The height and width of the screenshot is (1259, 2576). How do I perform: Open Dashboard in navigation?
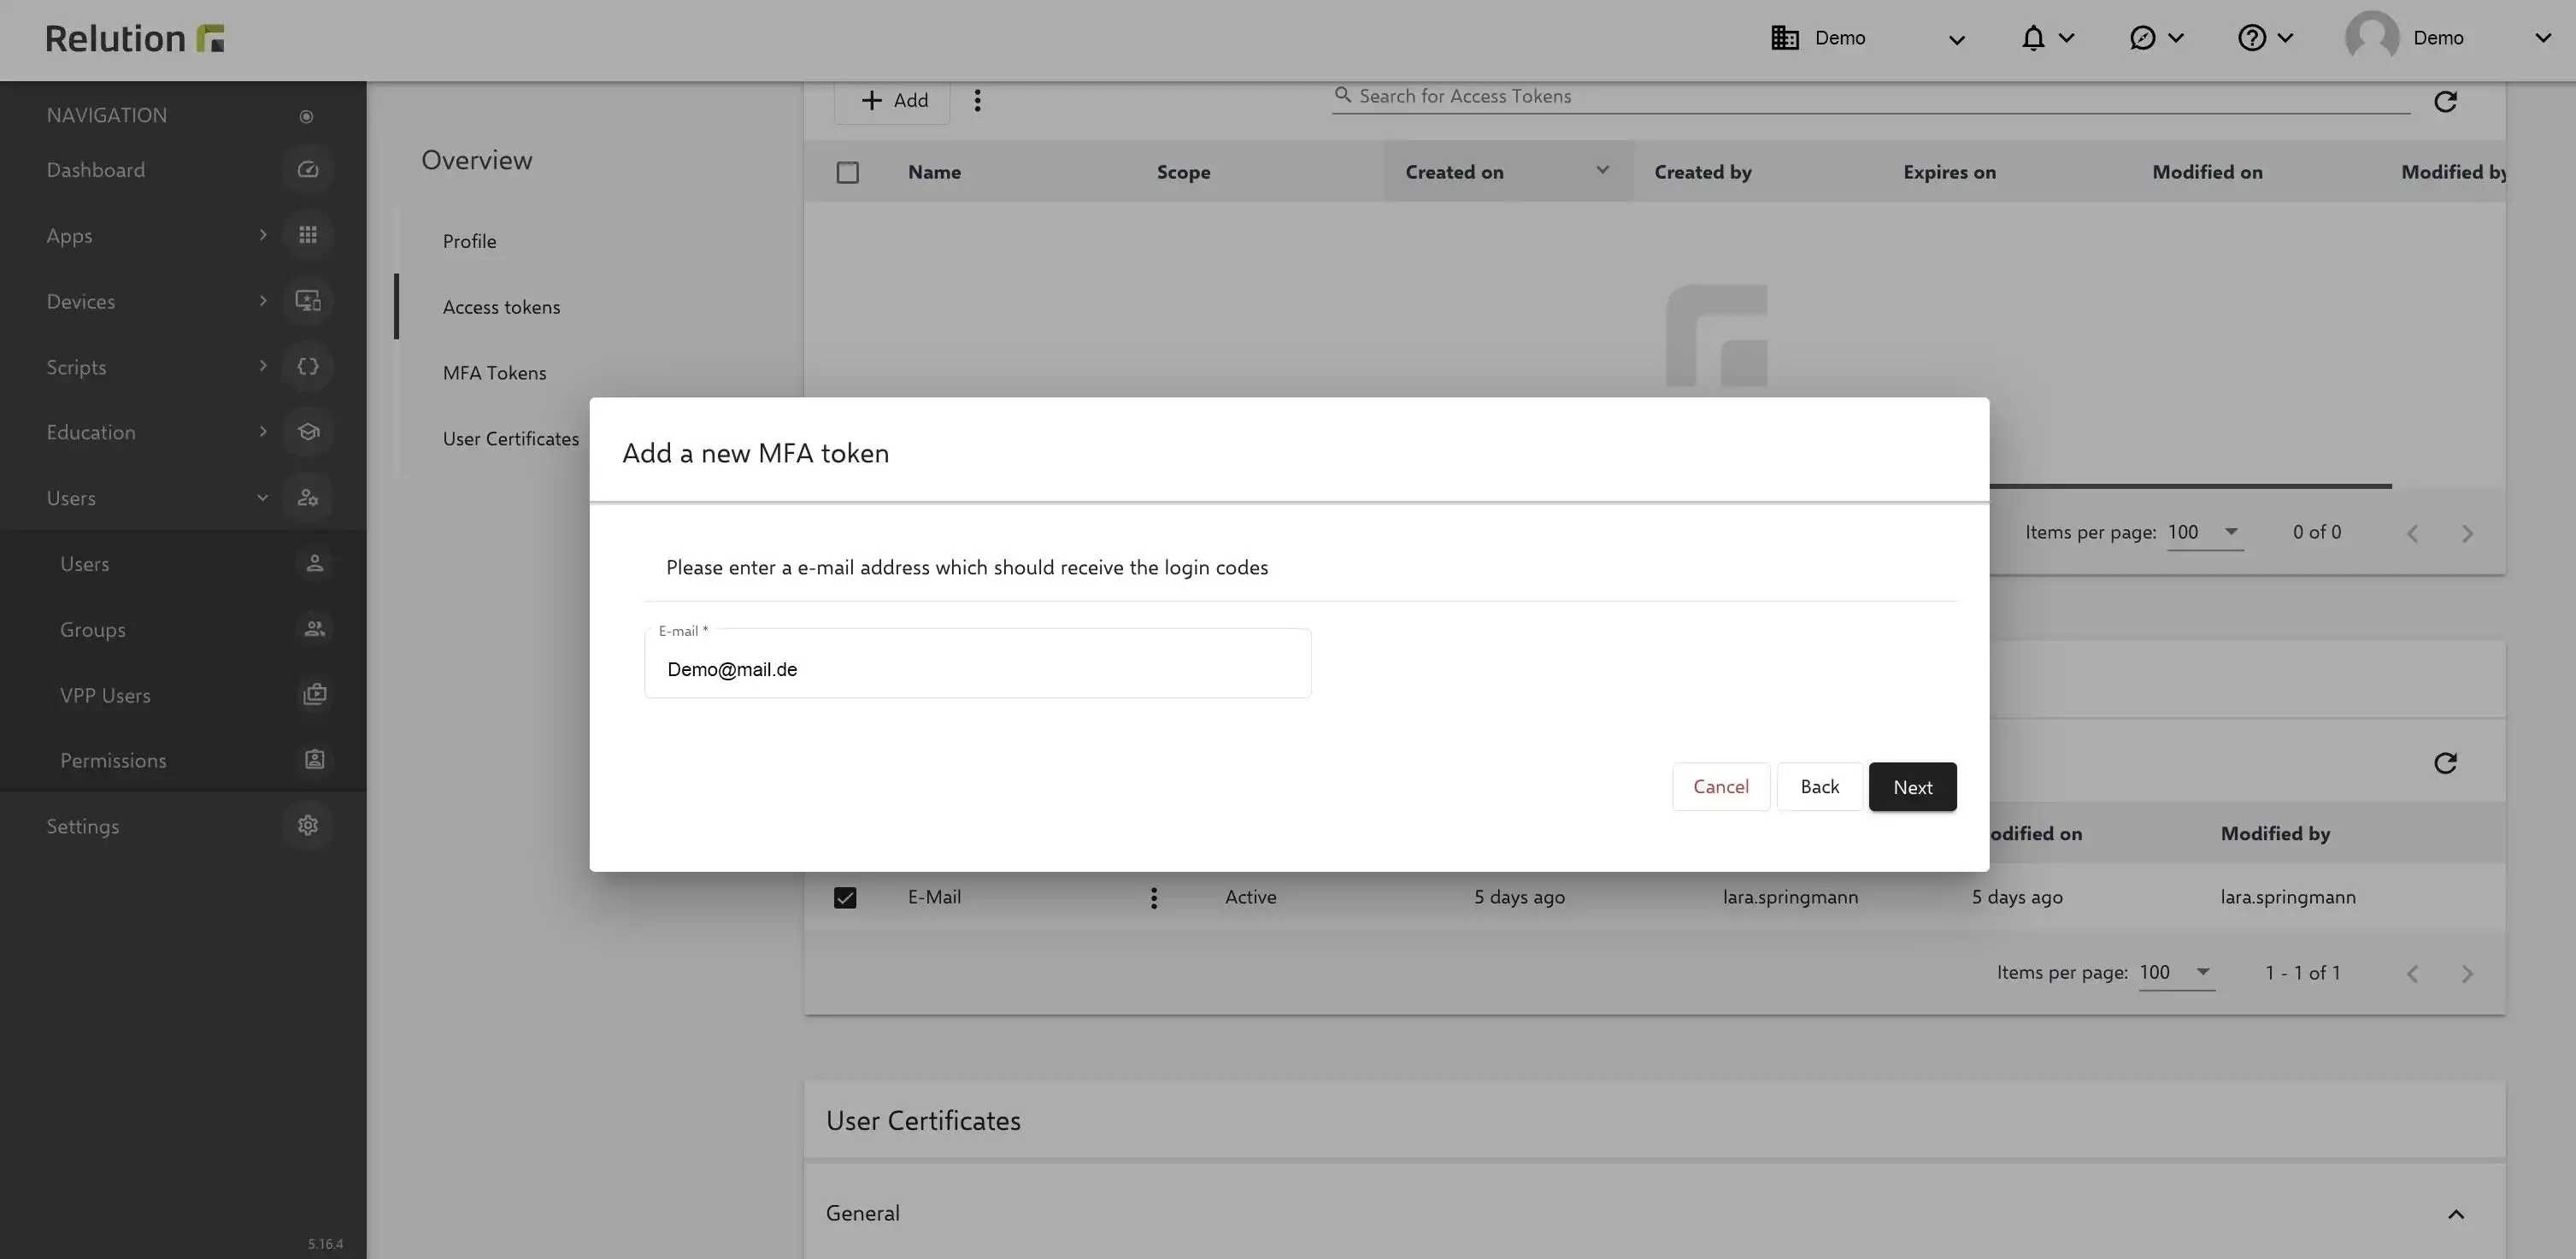click(x=96, y=170)
